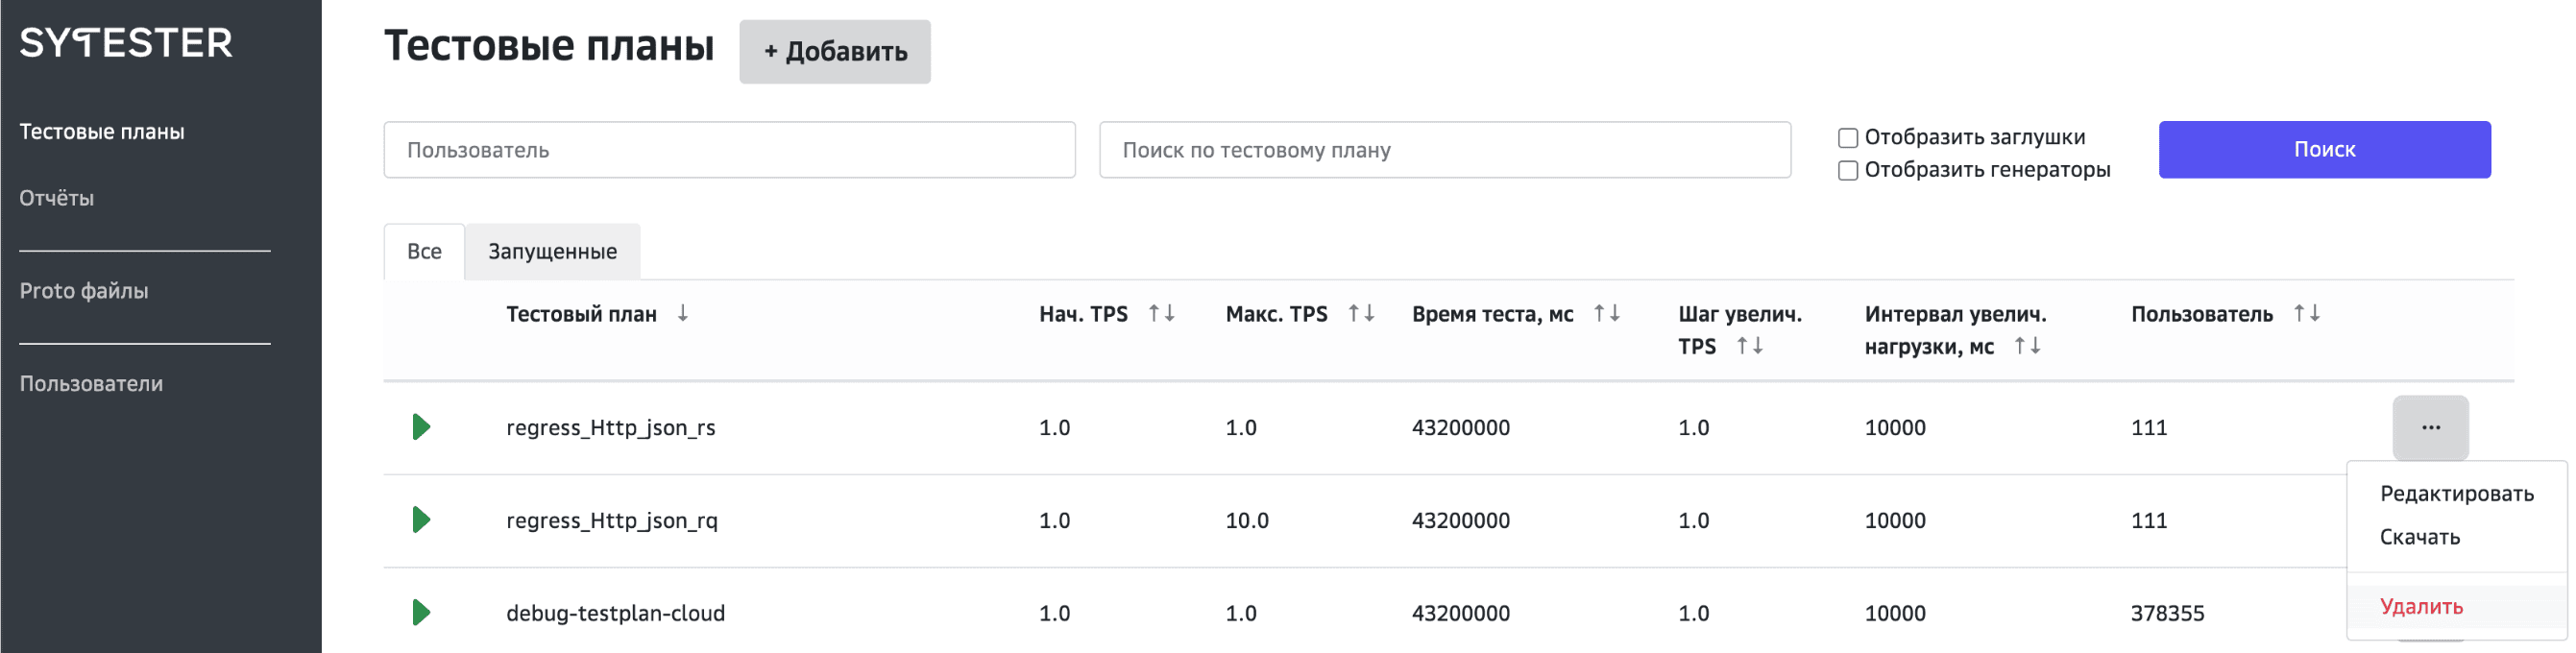Select Скачать in the open menu
Image resolution: width=2576 pixels, height=653 pixels.
click(2420, 537)
